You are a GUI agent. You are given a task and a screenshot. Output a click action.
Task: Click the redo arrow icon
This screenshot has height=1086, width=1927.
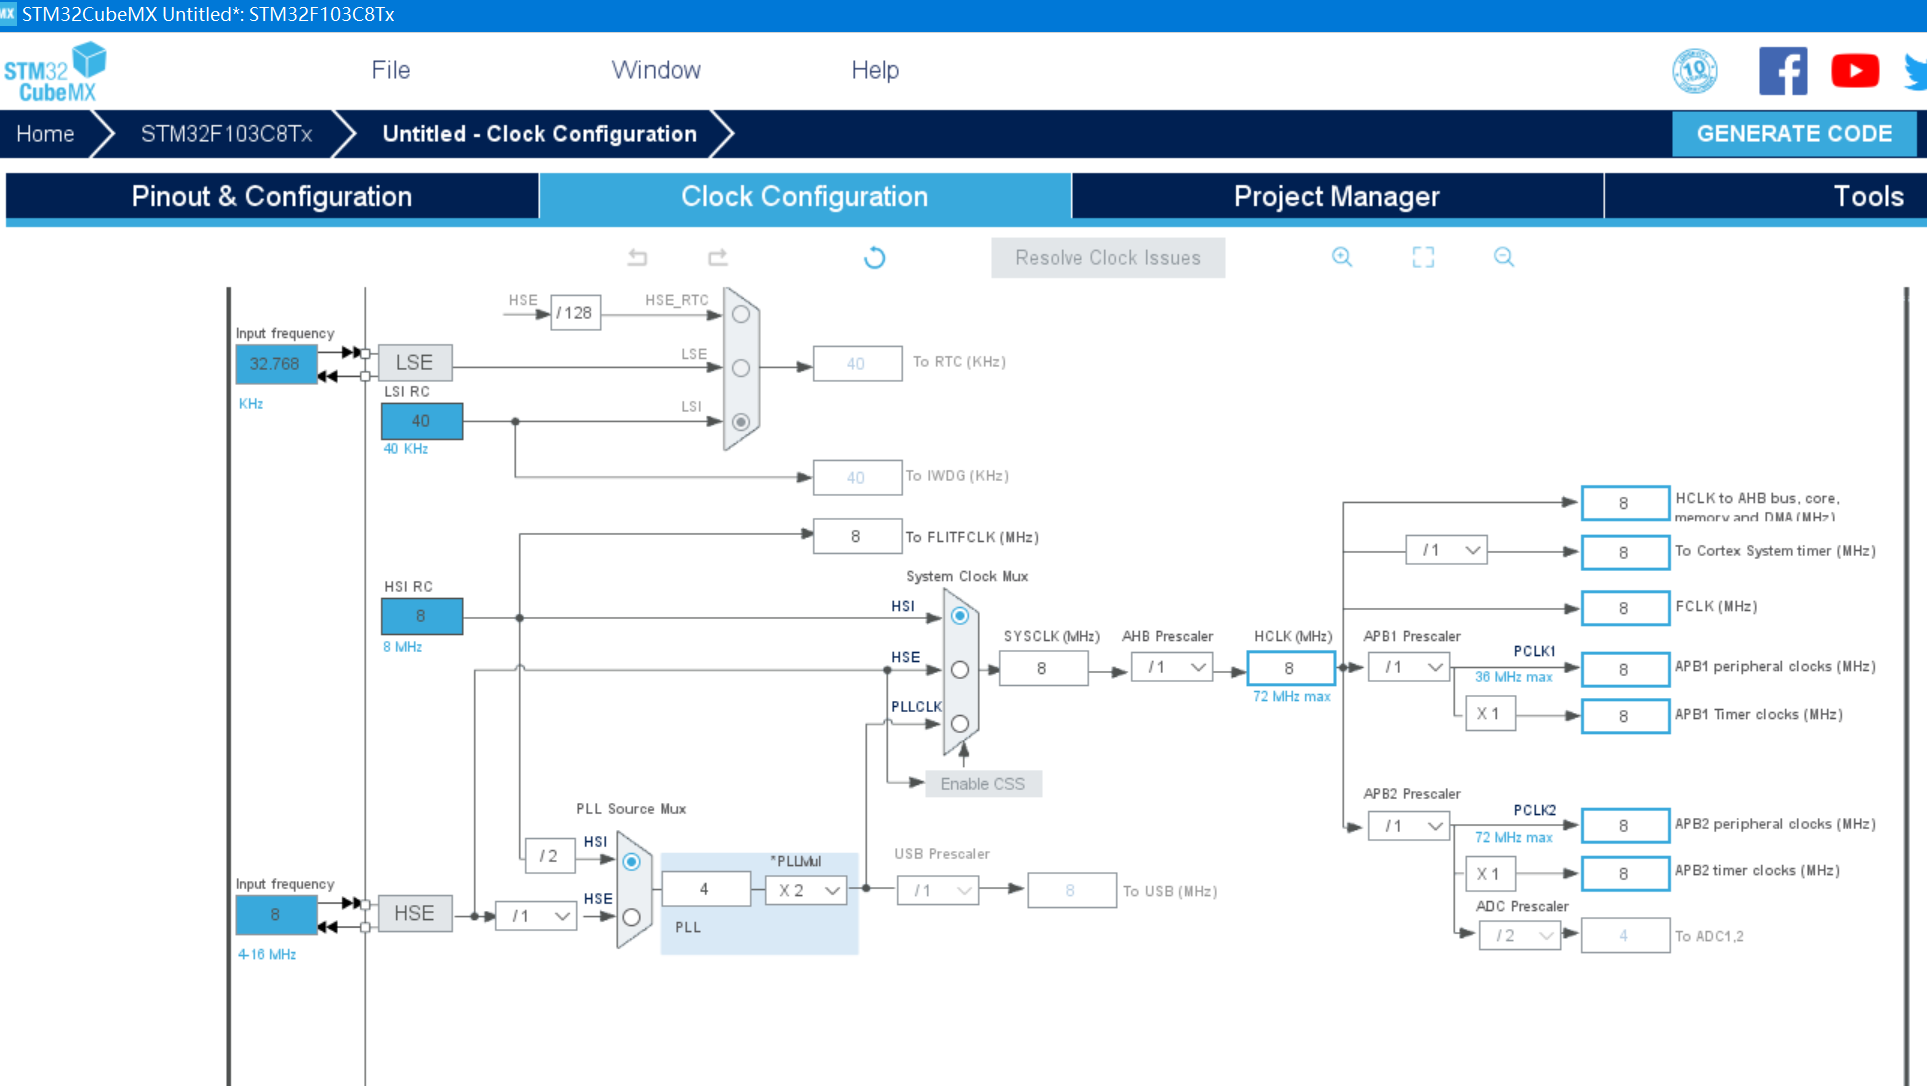pyautogui.click(x=718, y=258)
